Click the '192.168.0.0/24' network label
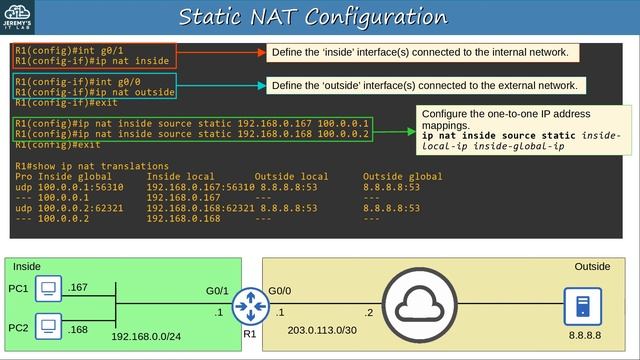The height and width of the screenshot is (360, 640). click(146, 337)
